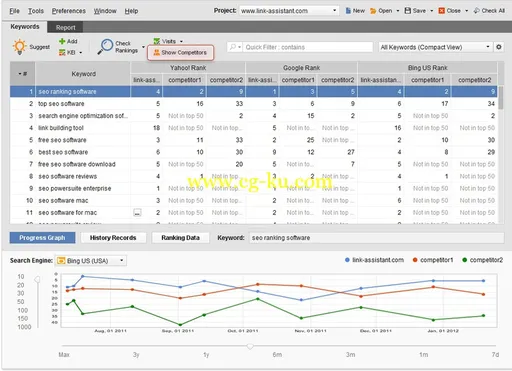Select the 'free seo software' row
This screenshot has width=512, height=371.
click(254, 140)
